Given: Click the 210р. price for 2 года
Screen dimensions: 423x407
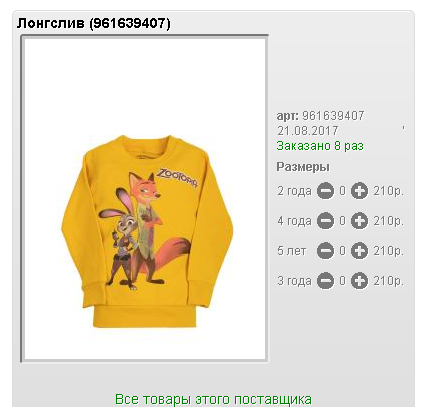Looking at the screenshot, I should (x=388, y=191).
